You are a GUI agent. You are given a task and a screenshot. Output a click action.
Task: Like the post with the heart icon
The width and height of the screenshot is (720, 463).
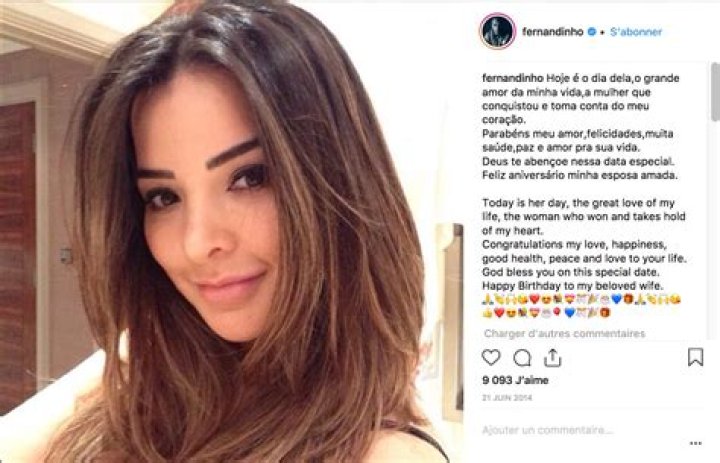491,357
